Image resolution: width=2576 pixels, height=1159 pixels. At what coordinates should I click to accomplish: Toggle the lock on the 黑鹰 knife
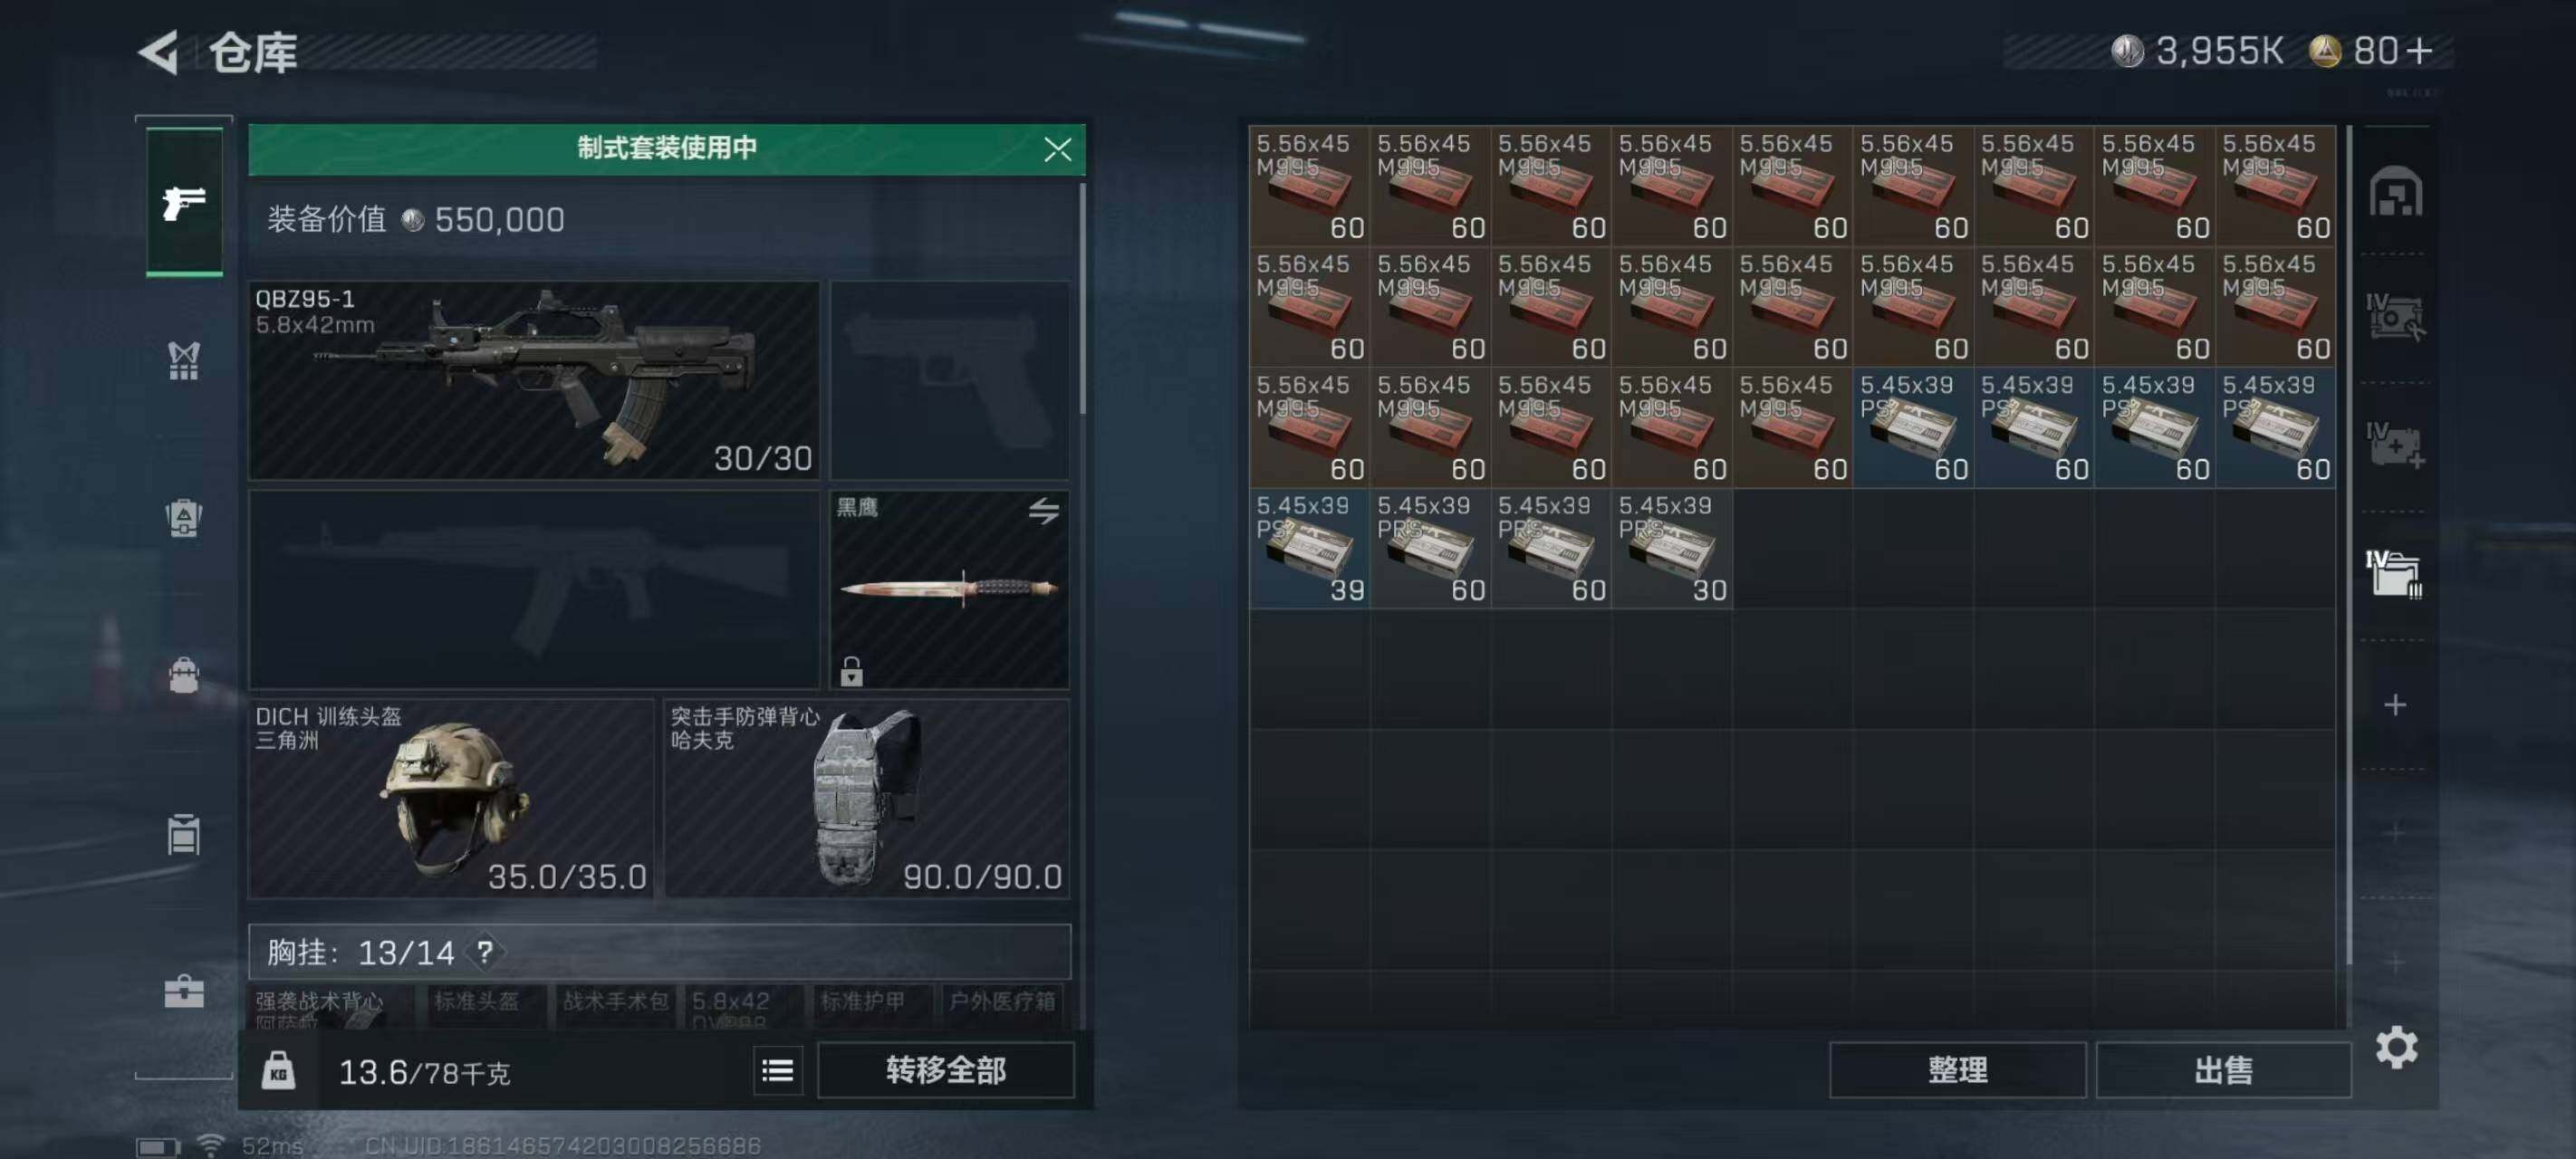pyautogui.click(x=851, y=671)
